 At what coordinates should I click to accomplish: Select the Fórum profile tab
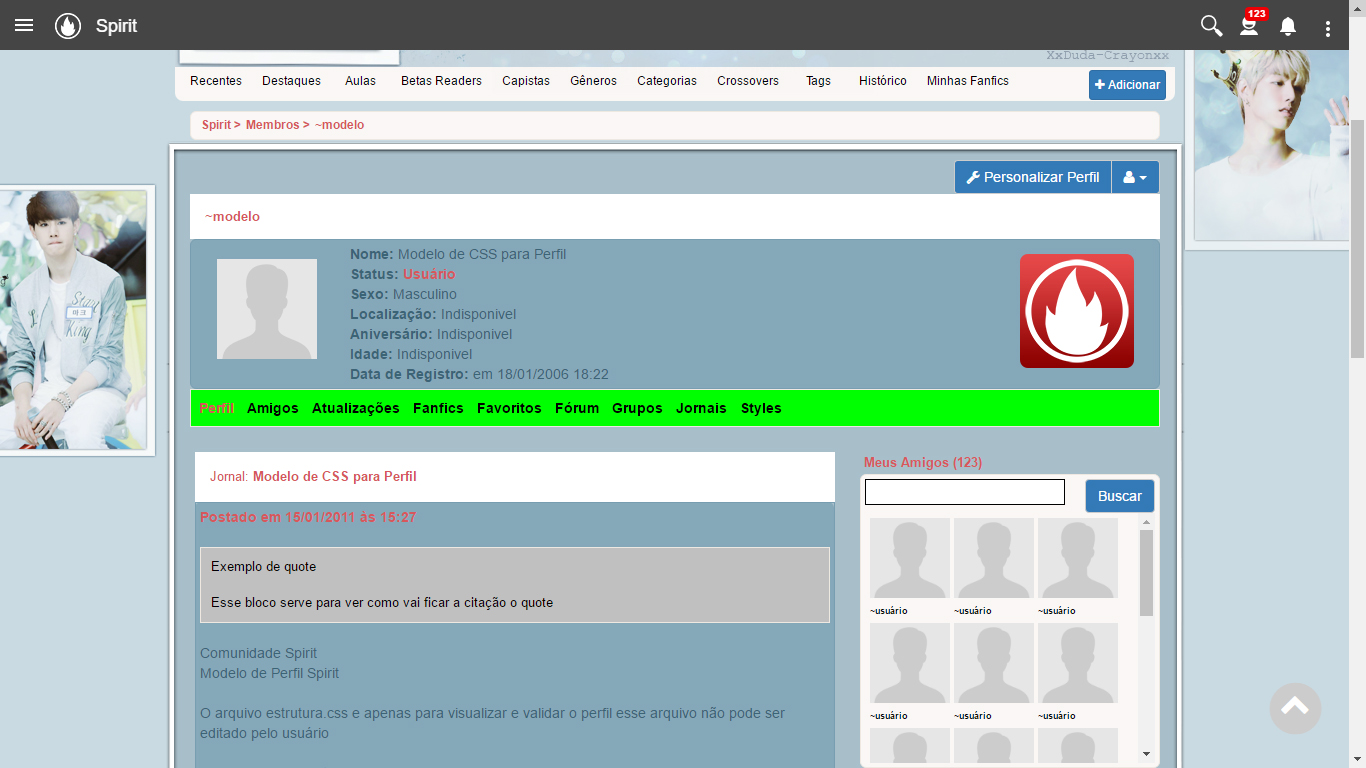(577, 408)
